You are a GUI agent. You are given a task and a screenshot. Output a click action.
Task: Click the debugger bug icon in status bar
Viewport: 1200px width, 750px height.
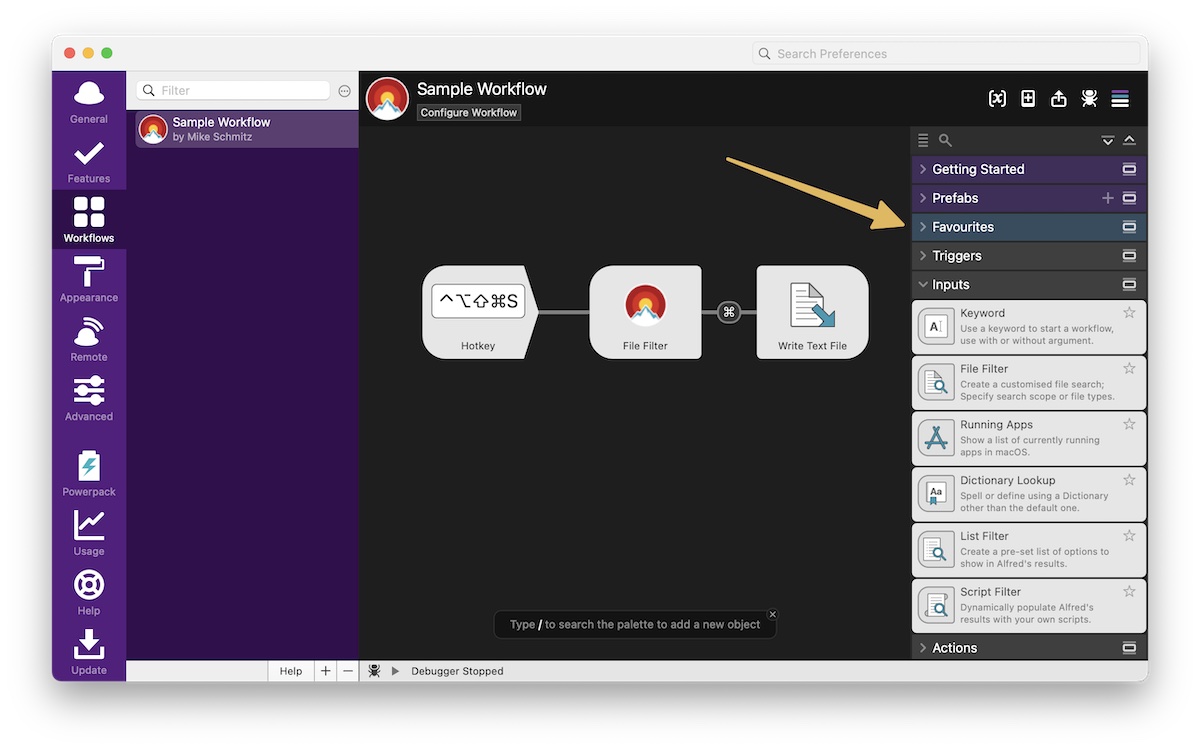(x=374, y=671)
